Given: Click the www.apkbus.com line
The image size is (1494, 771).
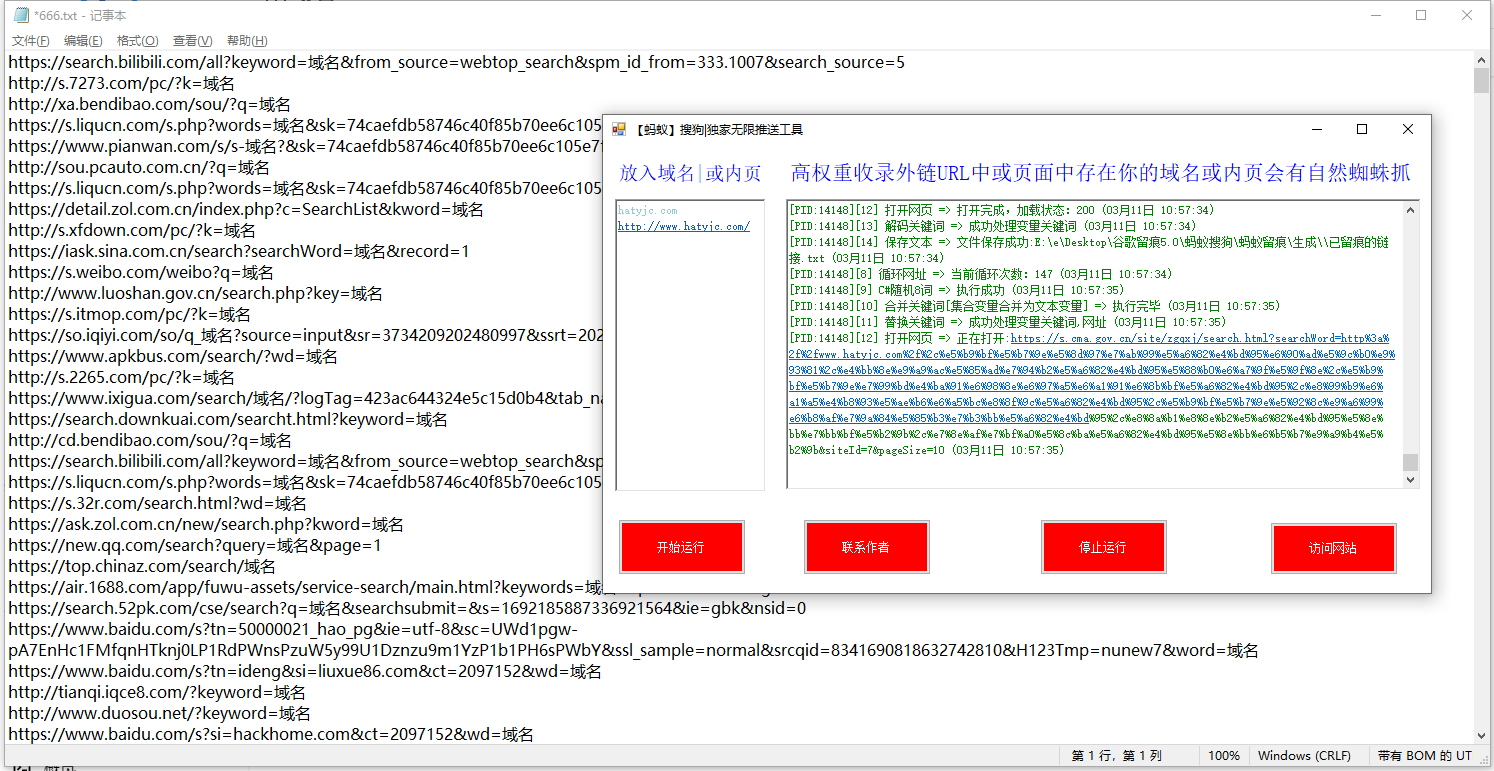Looking at the screenshot, I should point(173,356).
